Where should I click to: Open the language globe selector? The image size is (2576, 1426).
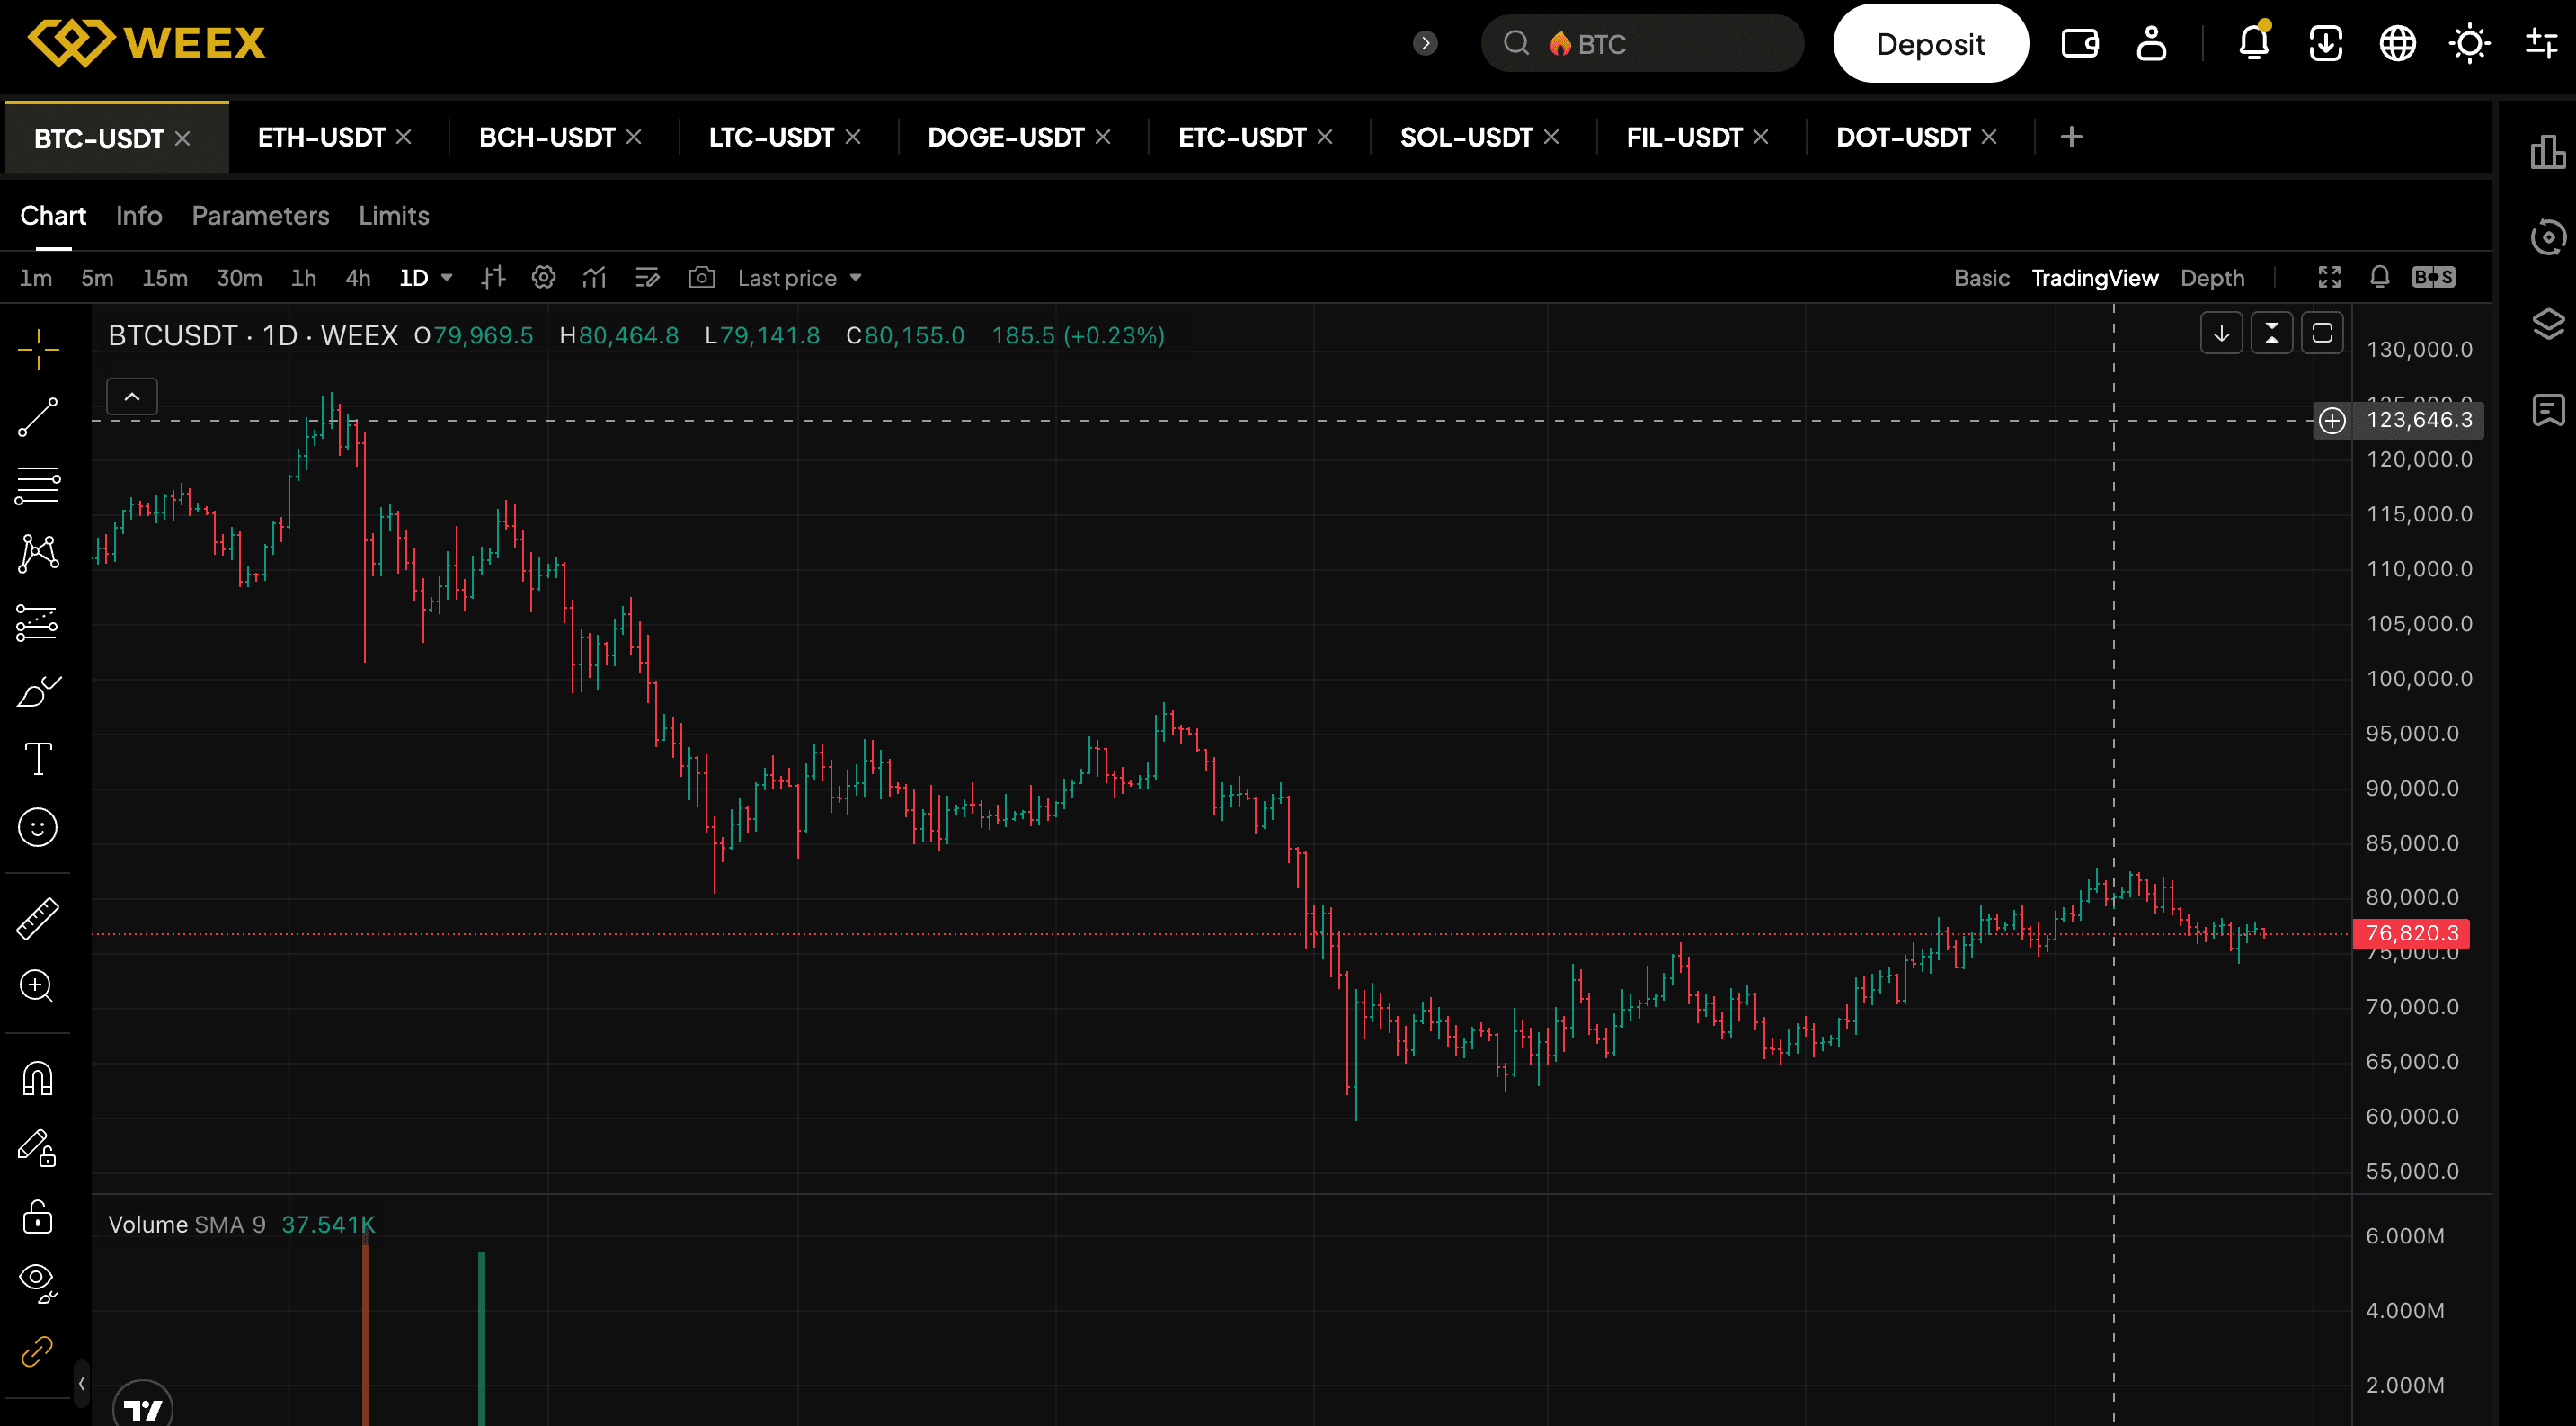[2397, 43]
